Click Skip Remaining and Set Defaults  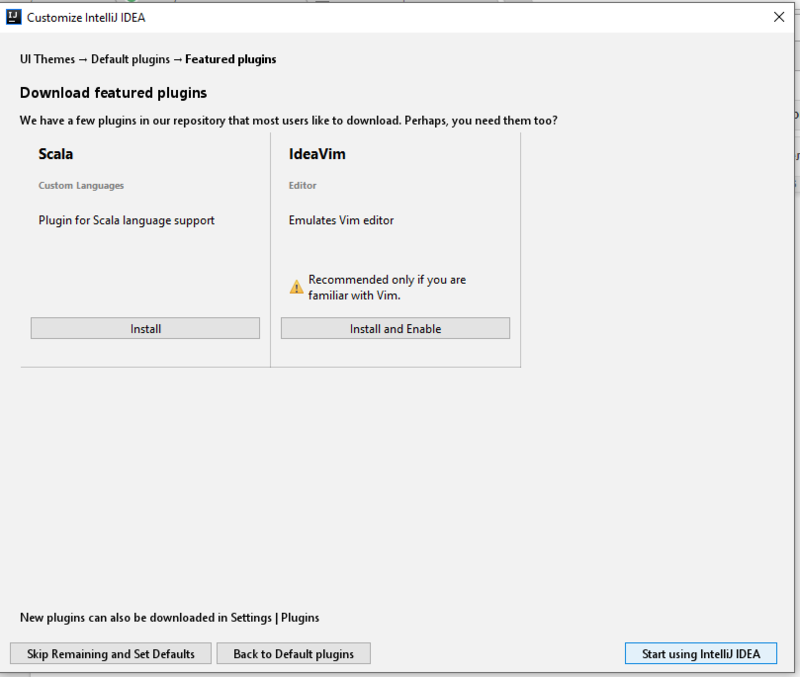(x=111, y=654)
